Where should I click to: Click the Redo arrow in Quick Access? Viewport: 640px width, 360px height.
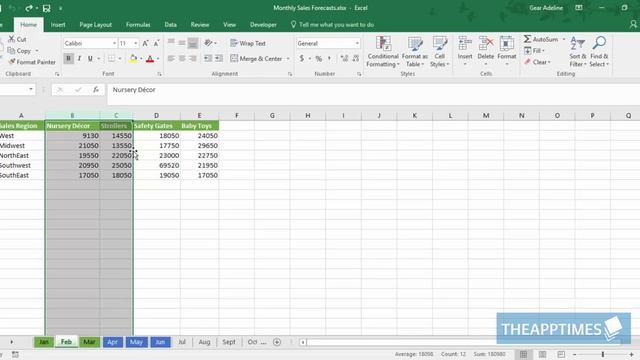[29, 8]
